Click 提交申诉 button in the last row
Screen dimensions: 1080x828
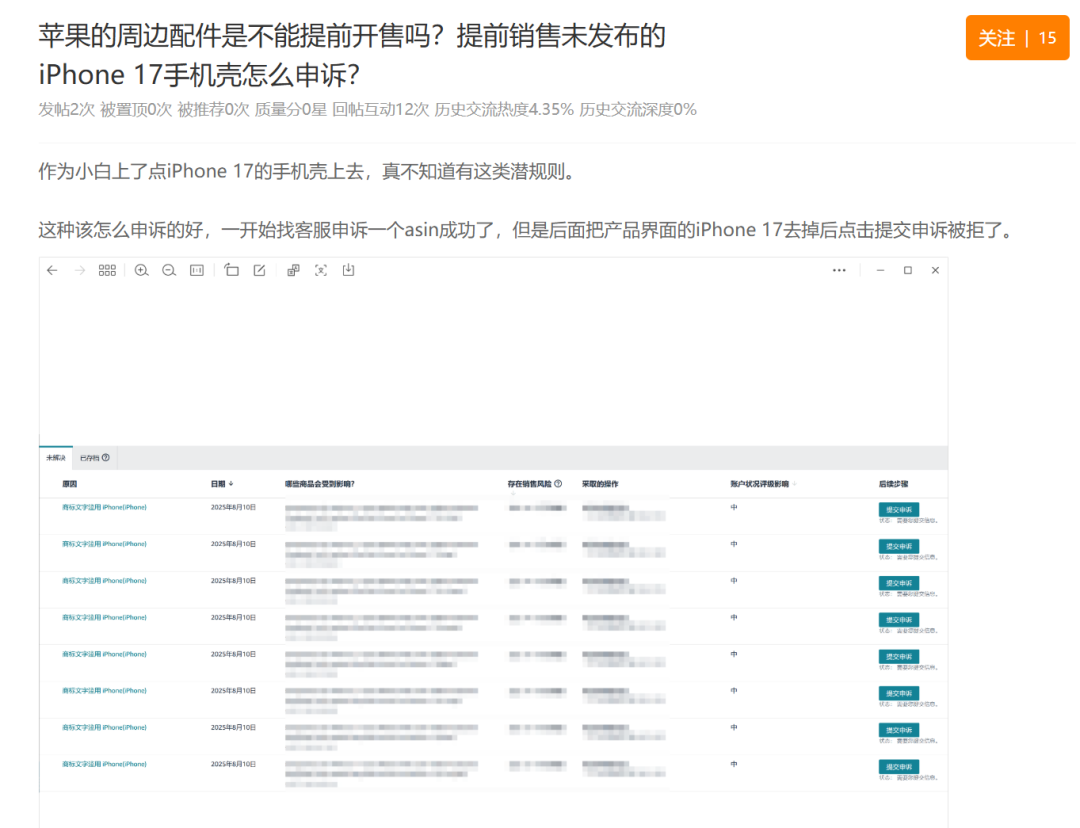point(899,767)
